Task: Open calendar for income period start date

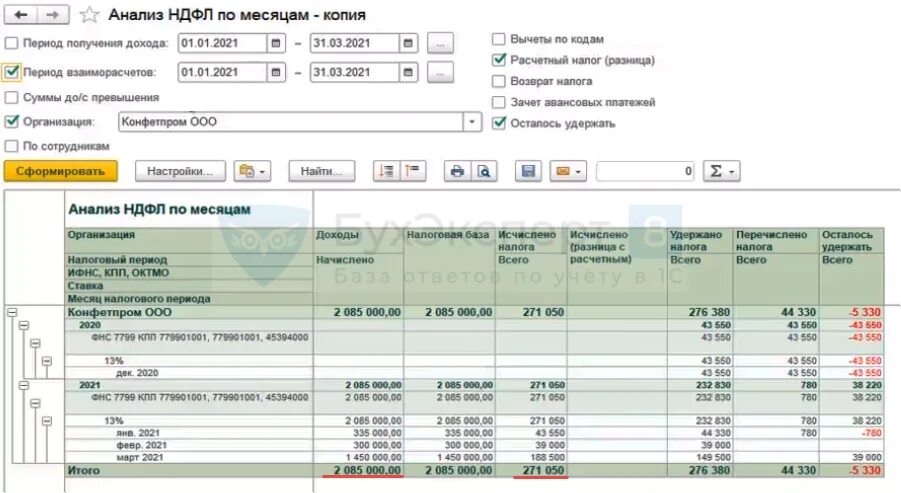Action: (276, 43)
